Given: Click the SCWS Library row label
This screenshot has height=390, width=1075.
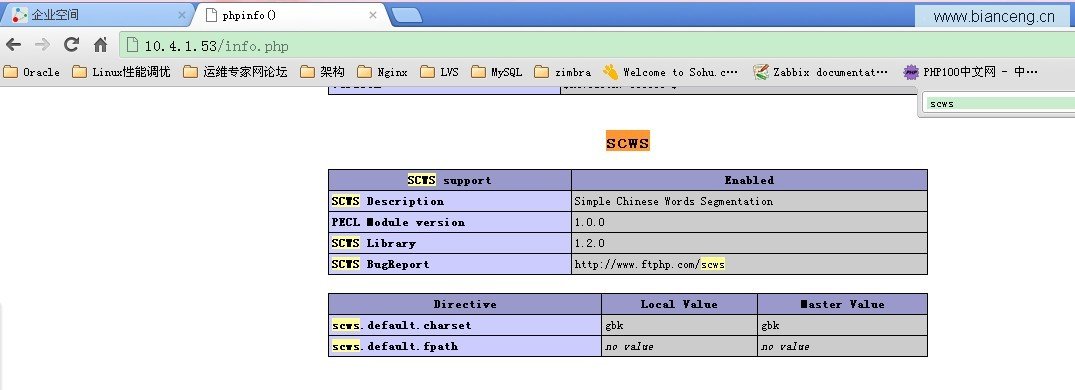Looking at the screenshot, I should 374,243.
